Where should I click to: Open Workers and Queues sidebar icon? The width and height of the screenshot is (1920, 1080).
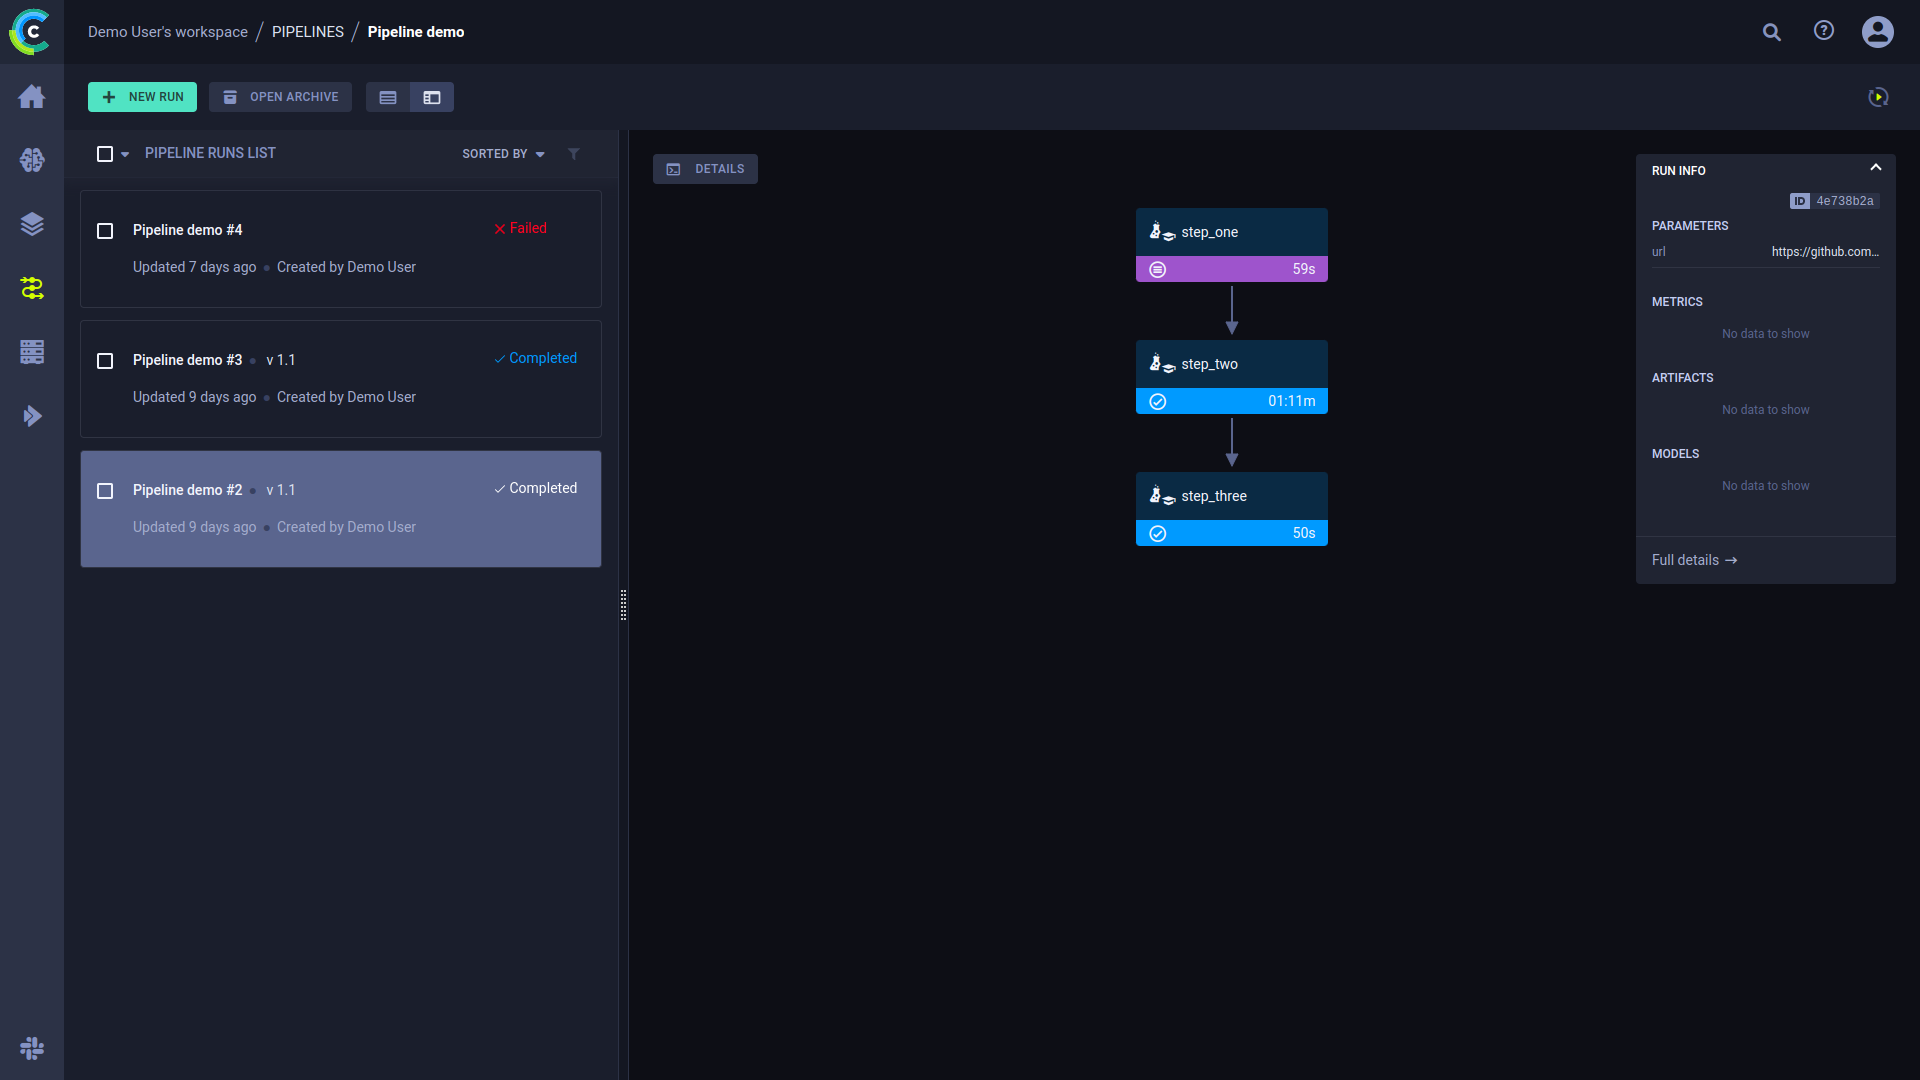pyautogui.click(x=32, y=352)
